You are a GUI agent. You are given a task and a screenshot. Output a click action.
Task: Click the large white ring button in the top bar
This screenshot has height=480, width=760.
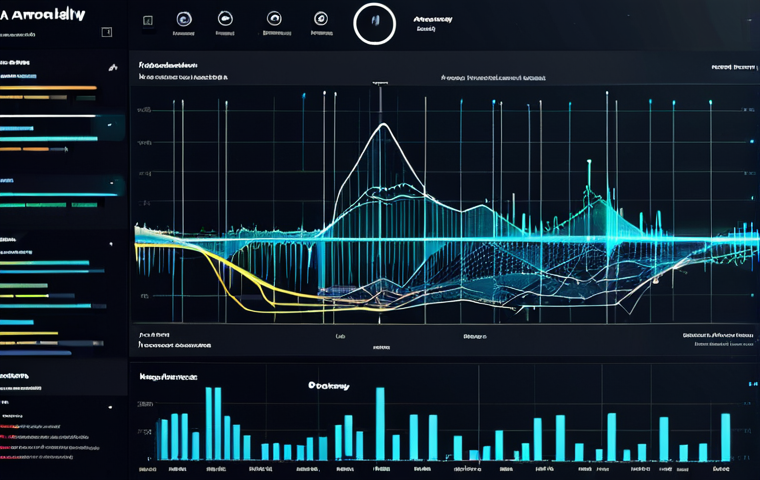click(374, 24)
